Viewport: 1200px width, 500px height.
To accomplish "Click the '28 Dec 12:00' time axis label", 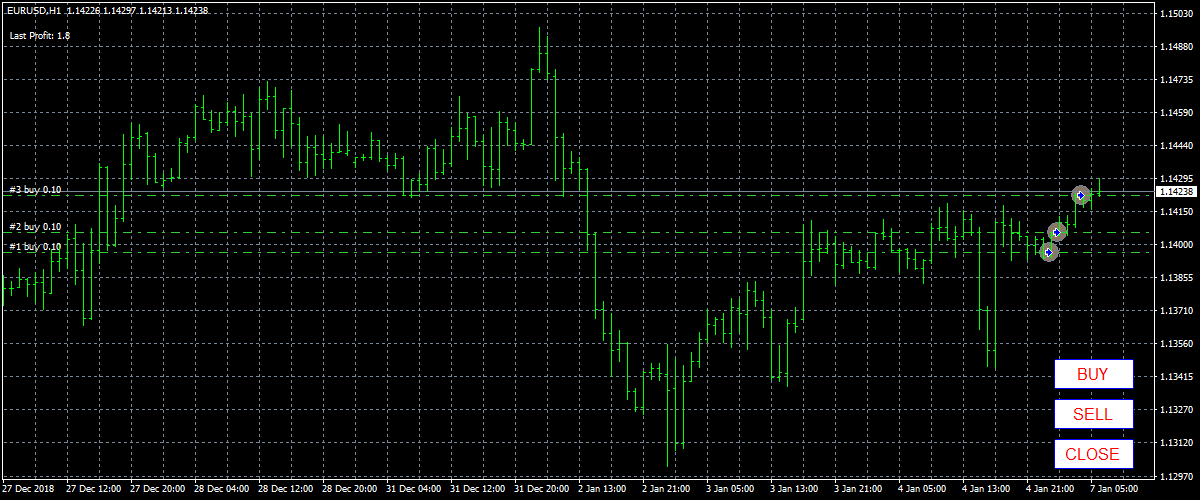I will [x=286, y=490].
